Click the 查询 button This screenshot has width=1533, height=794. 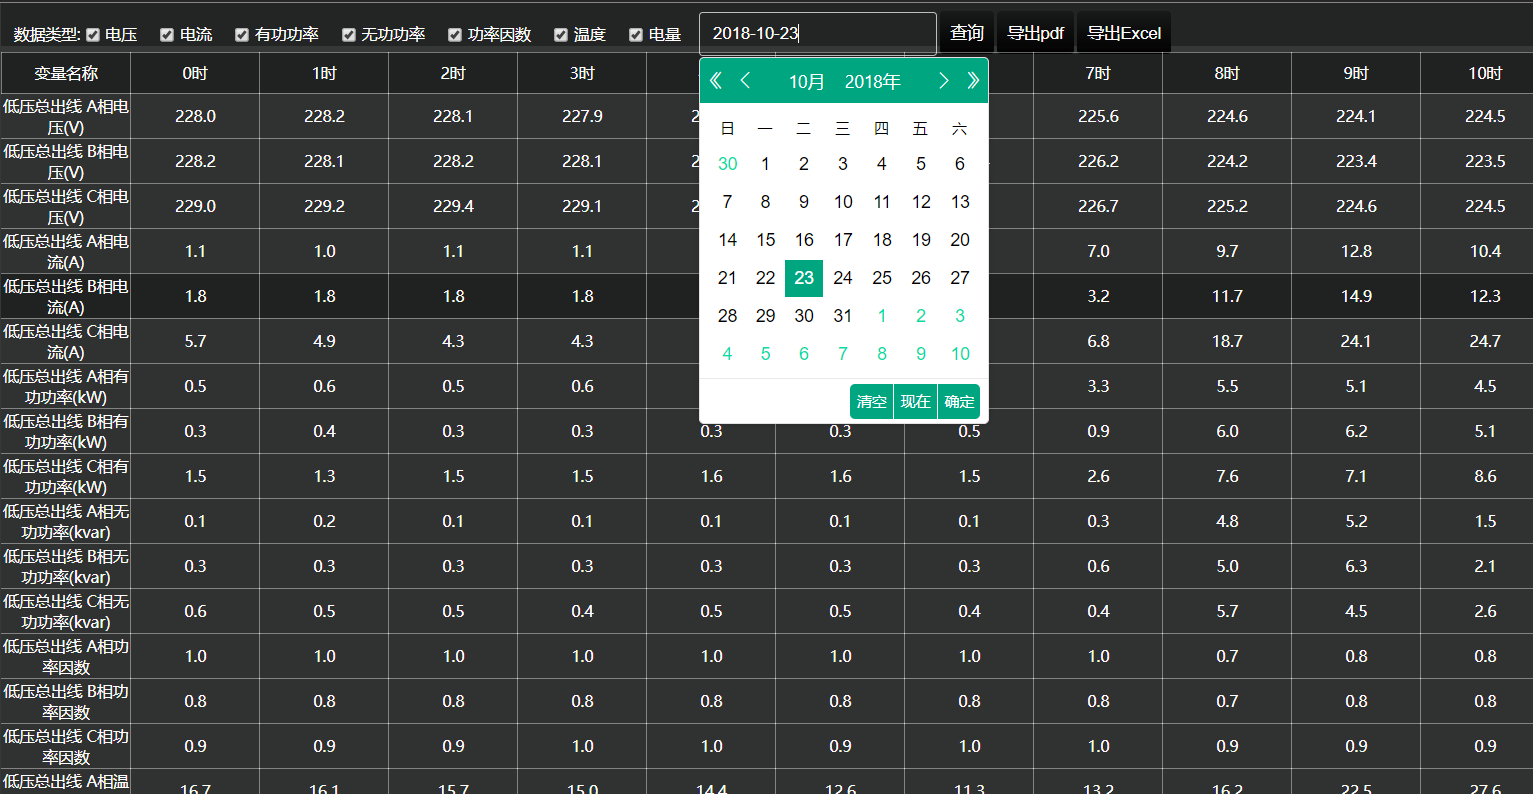[967, 33]
